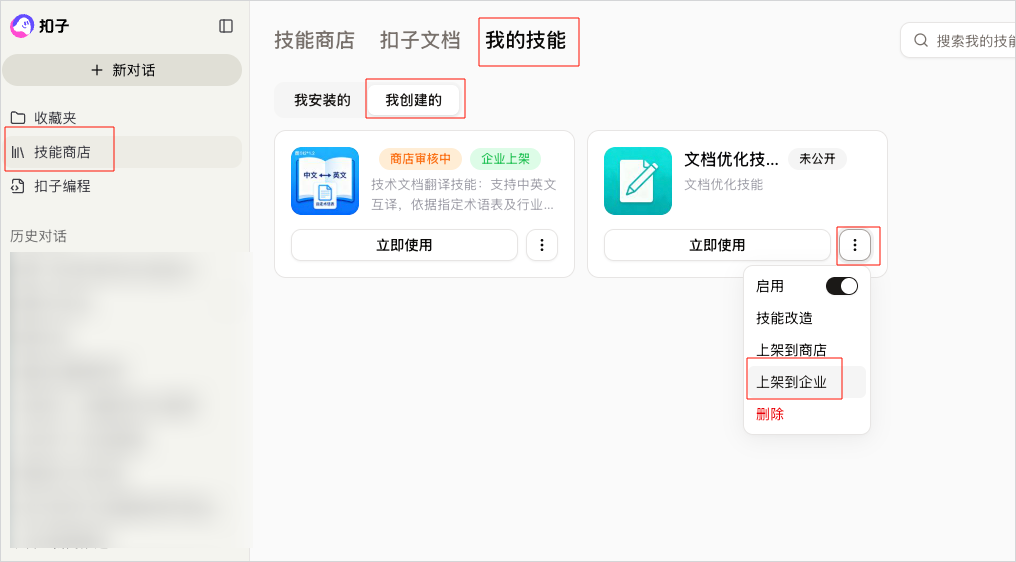Show the 我创建的 skills list
This screenshot has height=562, width=1016.
413,100
